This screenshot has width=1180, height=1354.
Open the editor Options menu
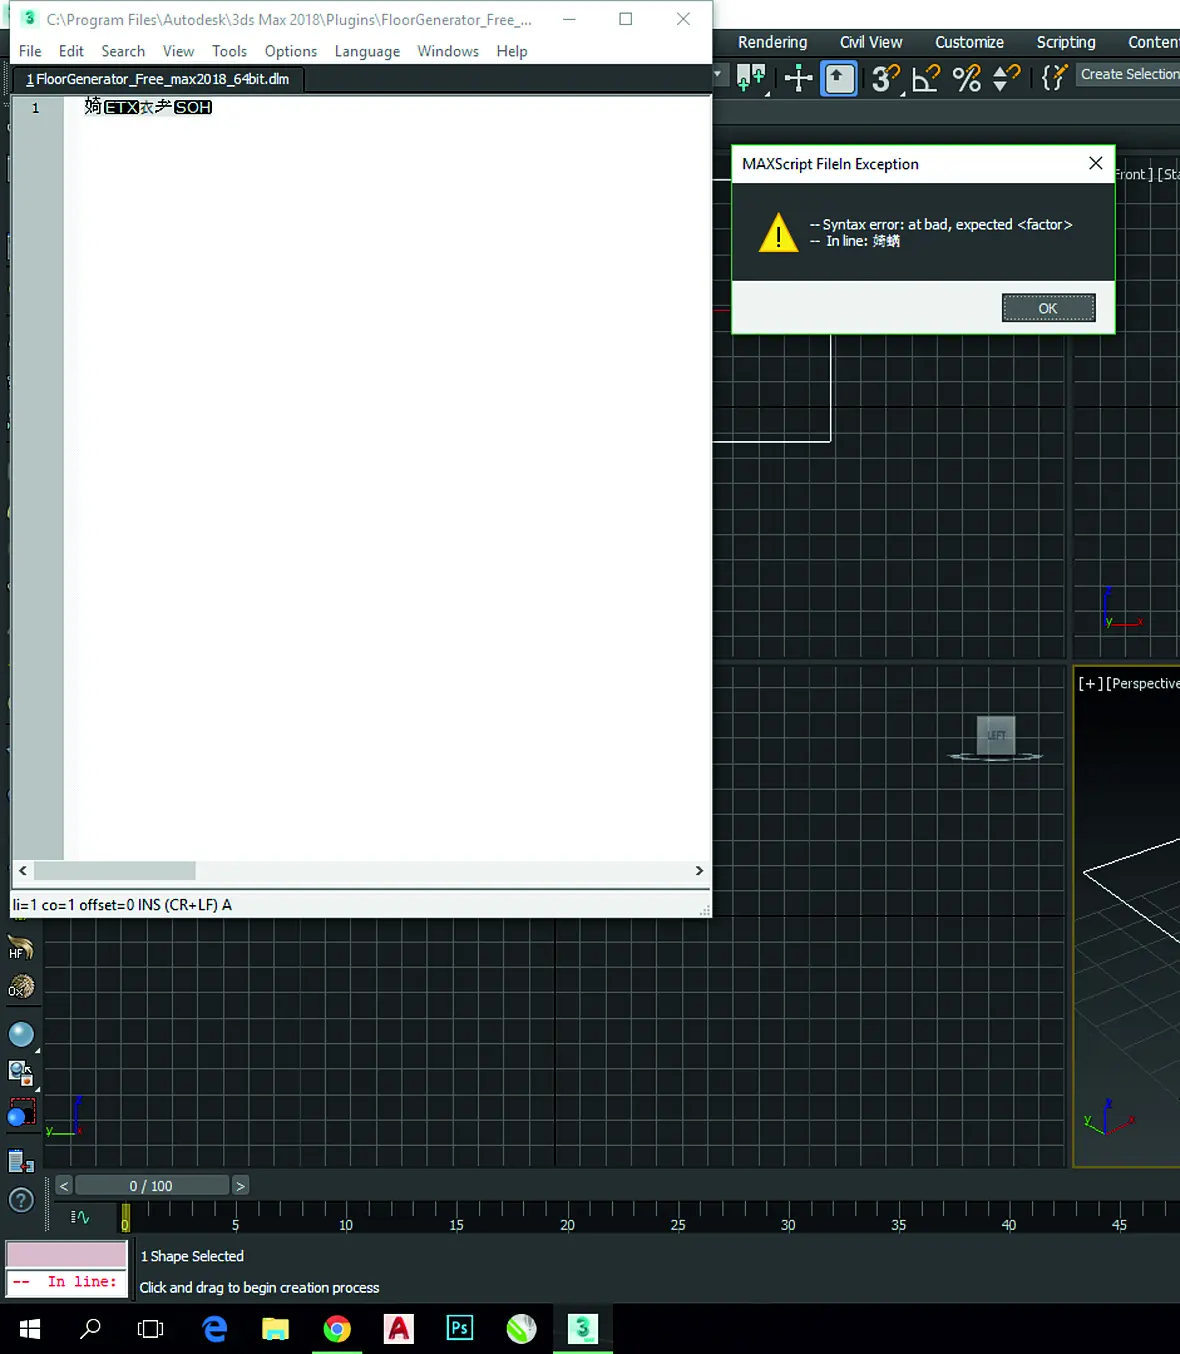291,51
